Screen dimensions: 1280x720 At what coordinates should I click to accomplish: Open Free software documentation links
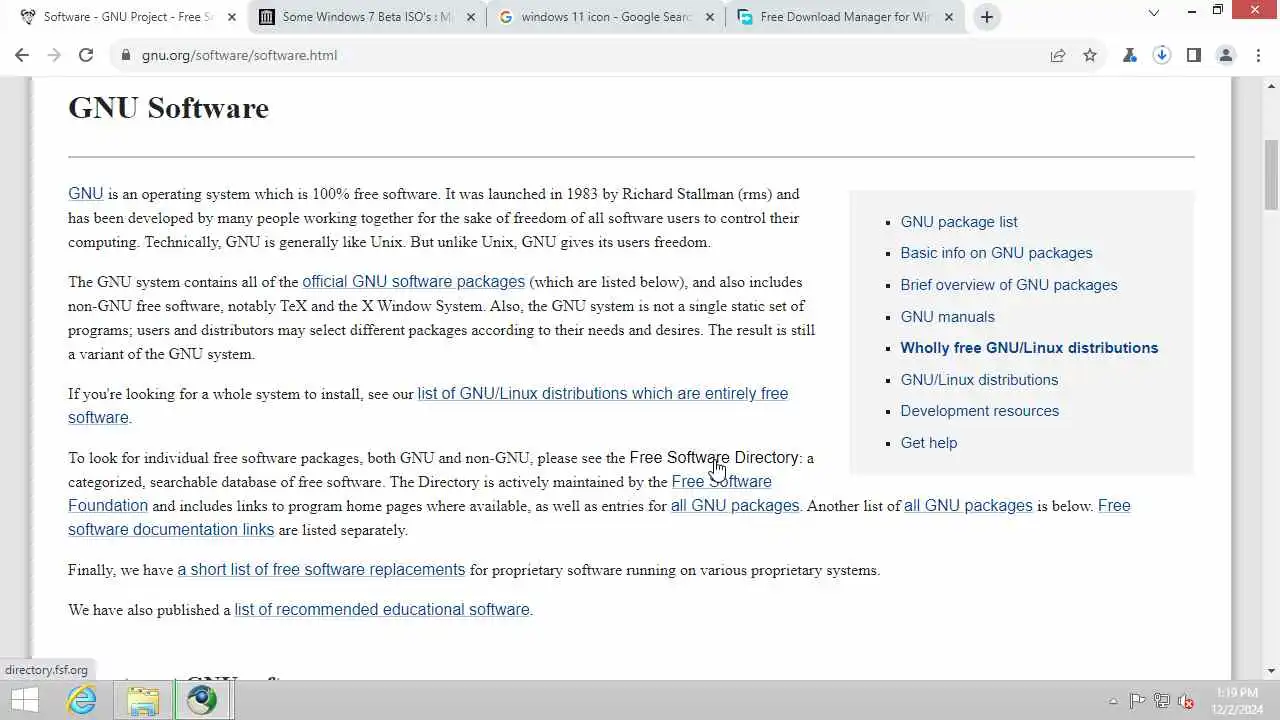point(171,530)
